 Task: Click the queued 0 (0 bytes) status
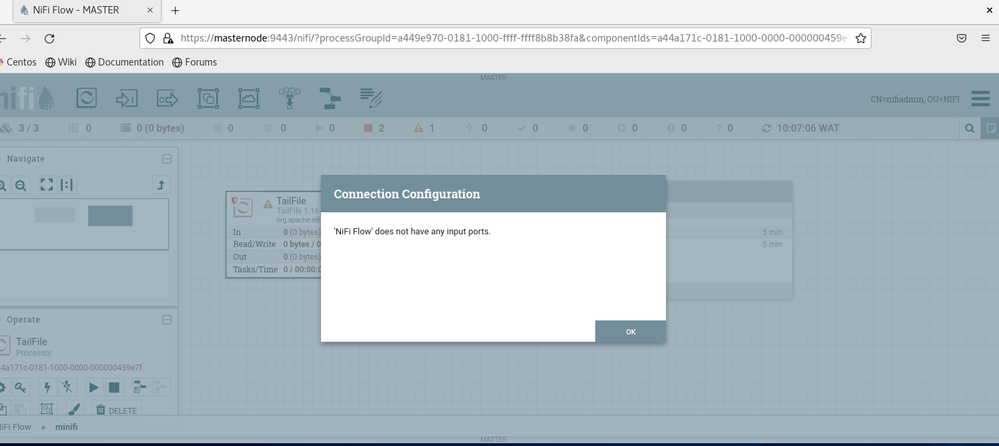(152, 128)
